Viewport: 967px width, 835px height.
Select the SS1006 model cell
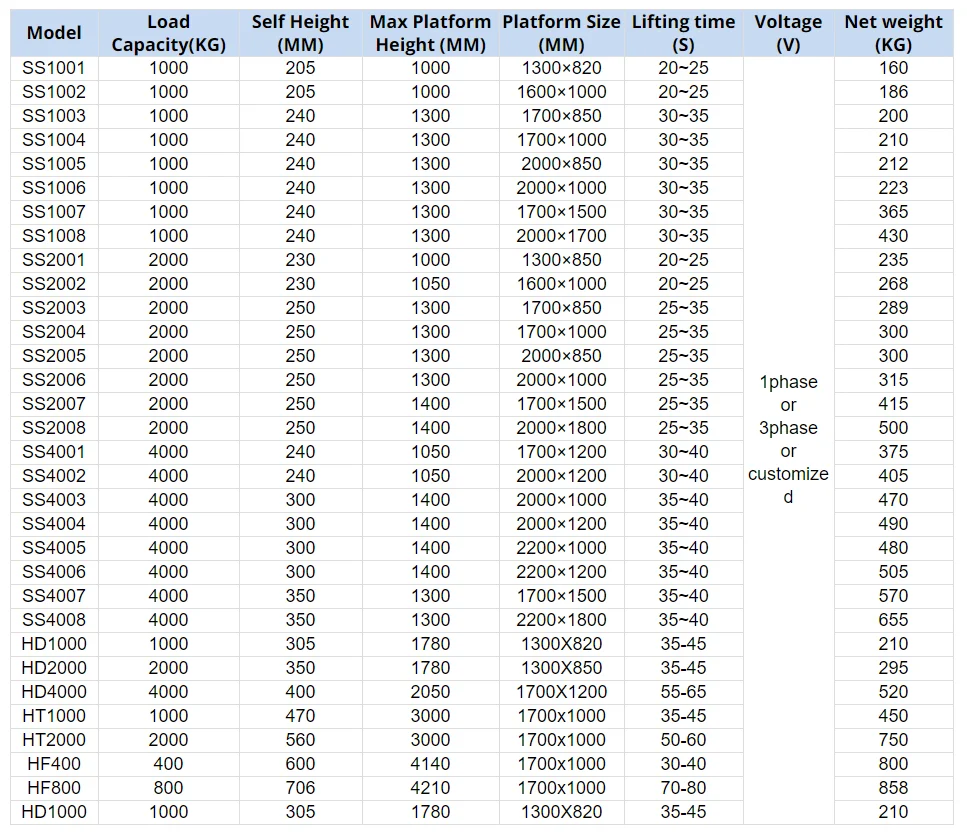click(x=54, y=189)
